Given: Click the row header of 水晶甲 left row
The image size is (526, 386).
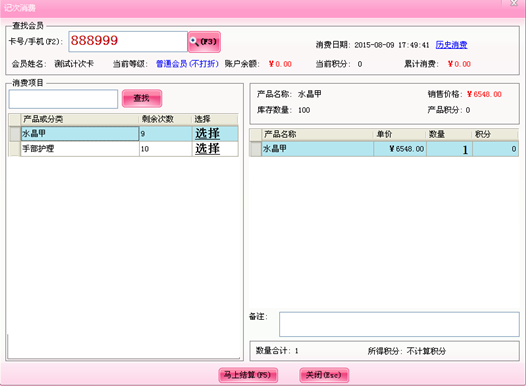Looking at the screenshot, I should tap(15, 133).
